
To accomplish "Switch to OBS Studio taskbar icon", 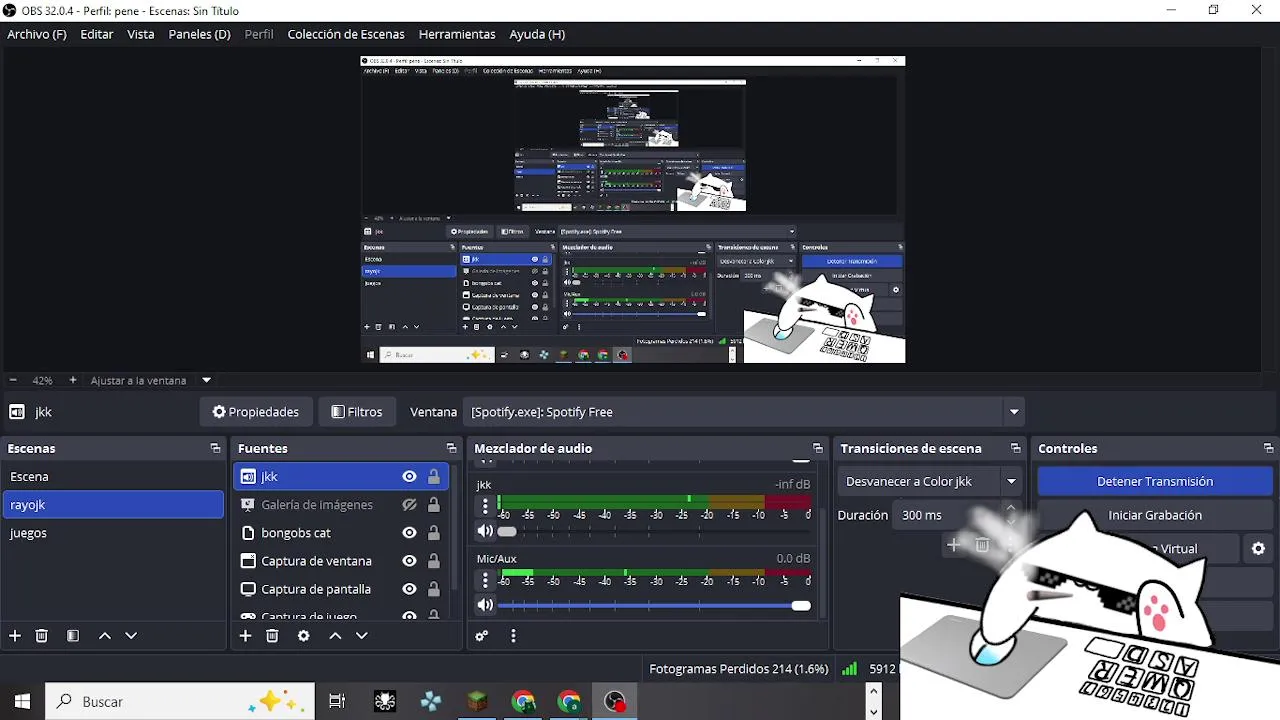I will point(615,702).
